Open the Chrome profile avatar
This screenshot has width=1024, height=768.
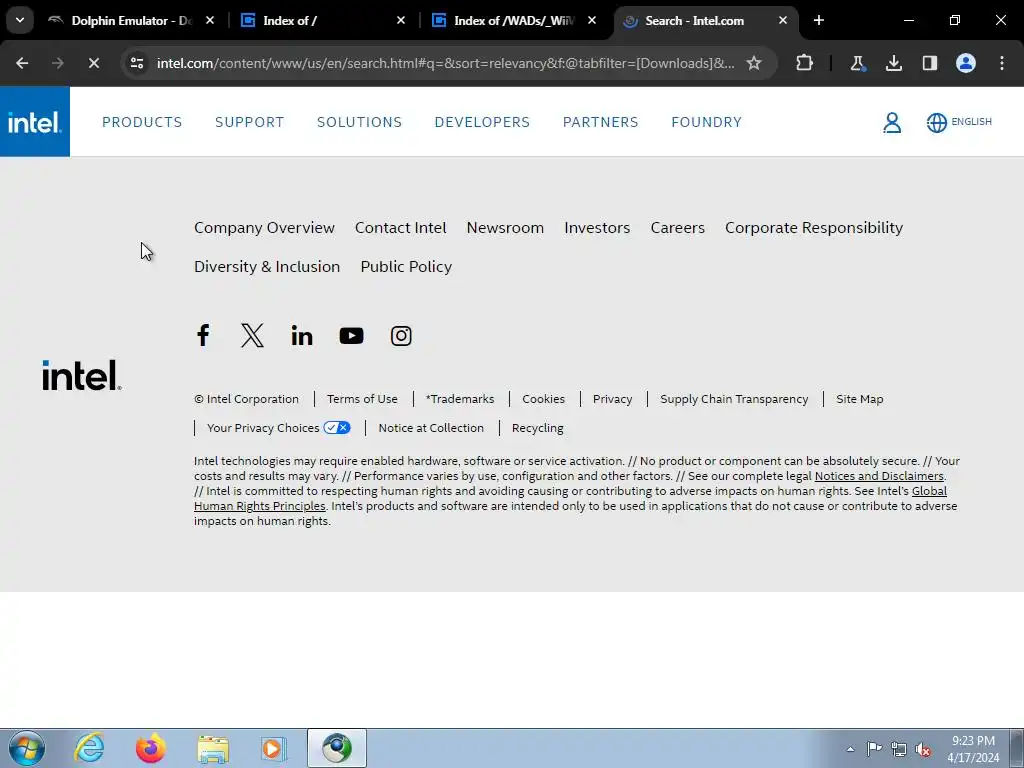pyautogui.click(x=966, y=63)
